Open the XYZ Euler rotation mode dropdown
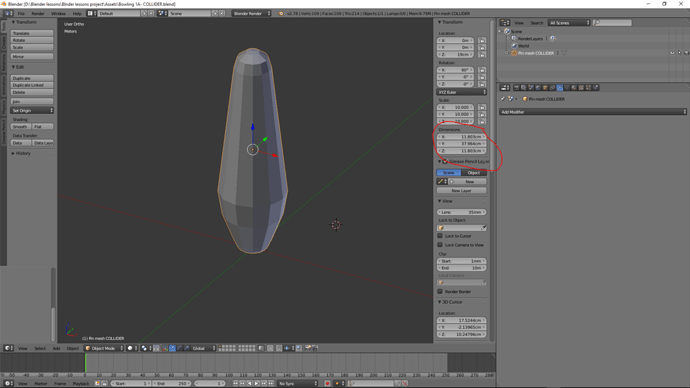Image resolution: width=690 pixels, height=388 pixels. pos(462,92)
